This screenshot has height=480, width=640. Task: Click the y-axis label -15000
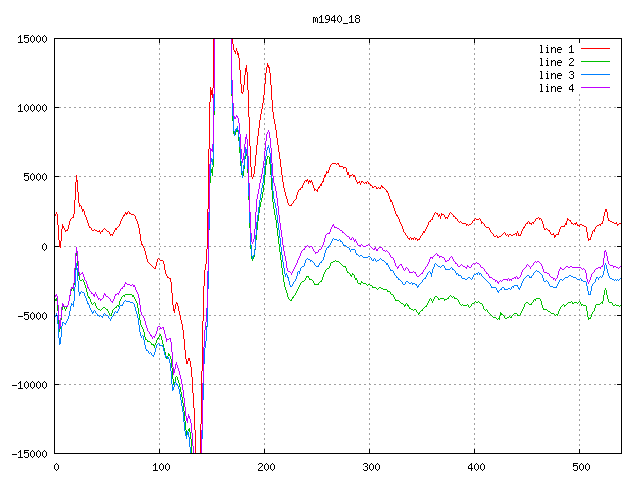(29, 454)
